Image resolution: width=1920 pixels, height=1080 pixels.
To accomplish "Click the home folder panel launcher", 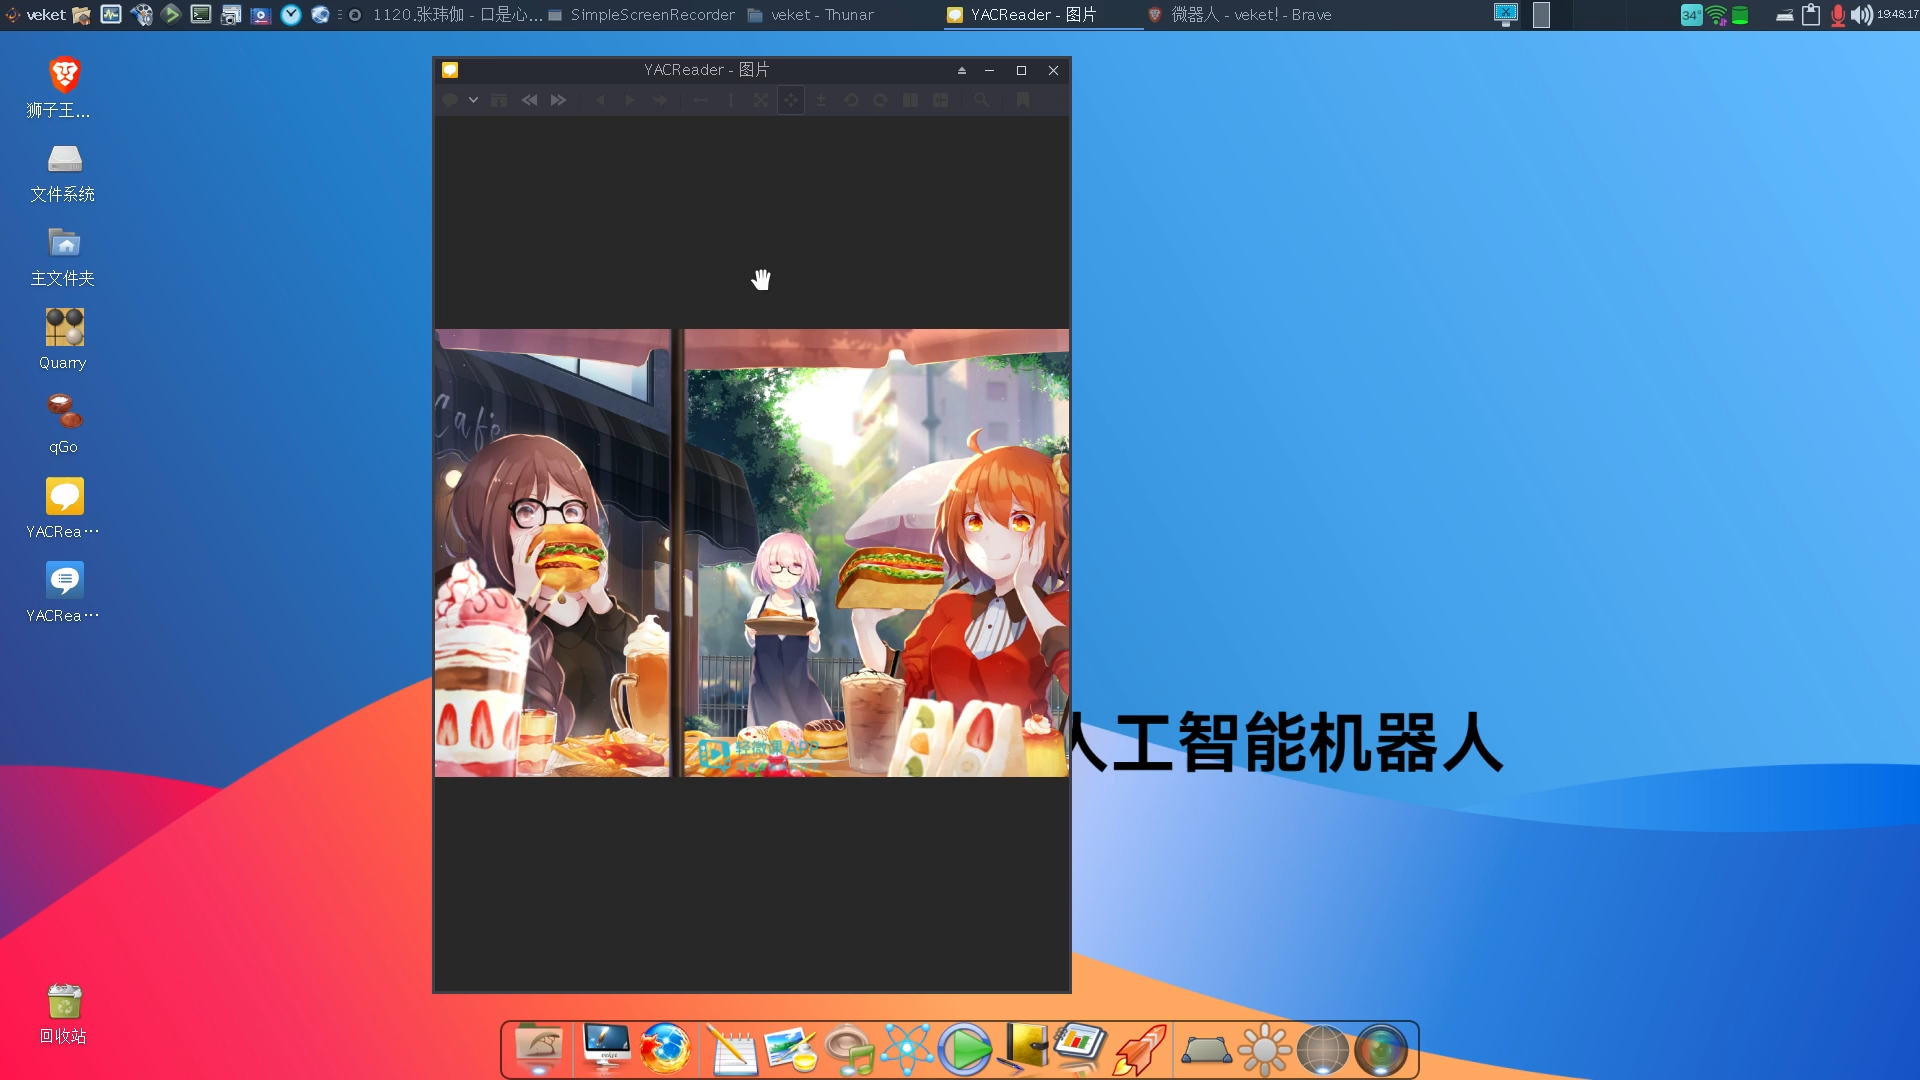I will pyautogui.click(x=82, y=15).
